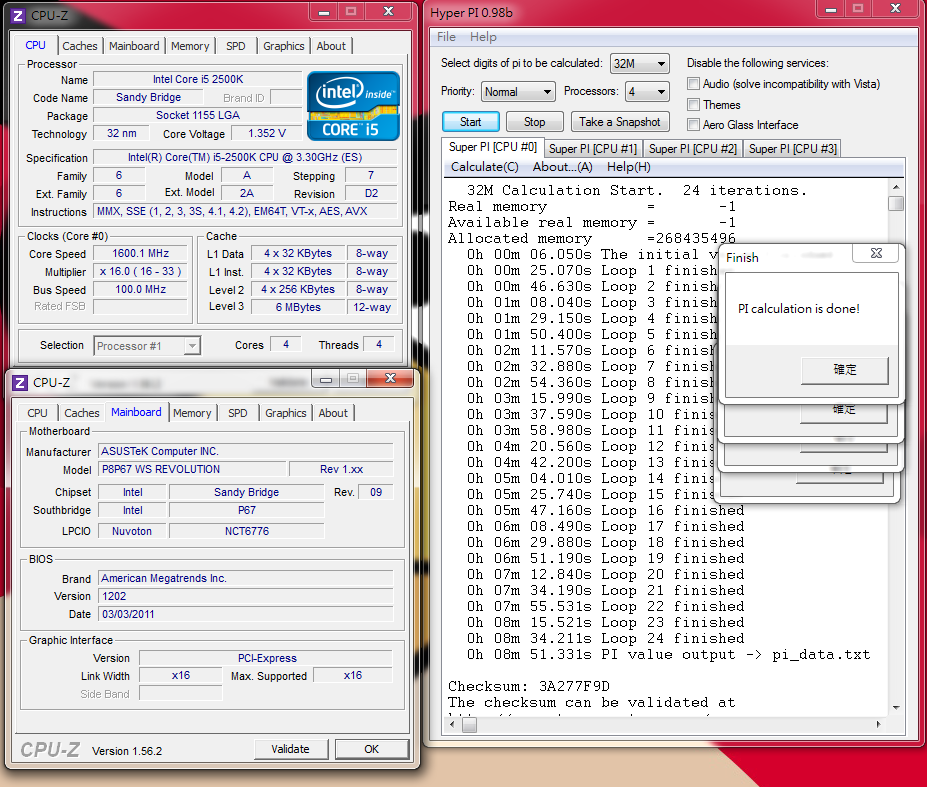Open the pi digits dropdown showing 32M
This screenshot has height=787, width=927.
640,63
